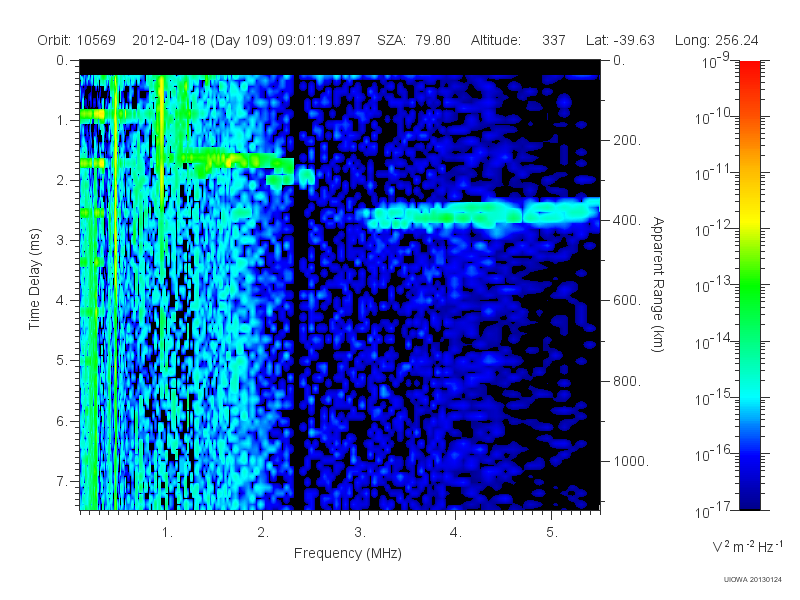Image resolution: width=800 pixels, height=600 pixels.
Task: Click the '5.' tick on frequency axis
Action: coord(552,533)
